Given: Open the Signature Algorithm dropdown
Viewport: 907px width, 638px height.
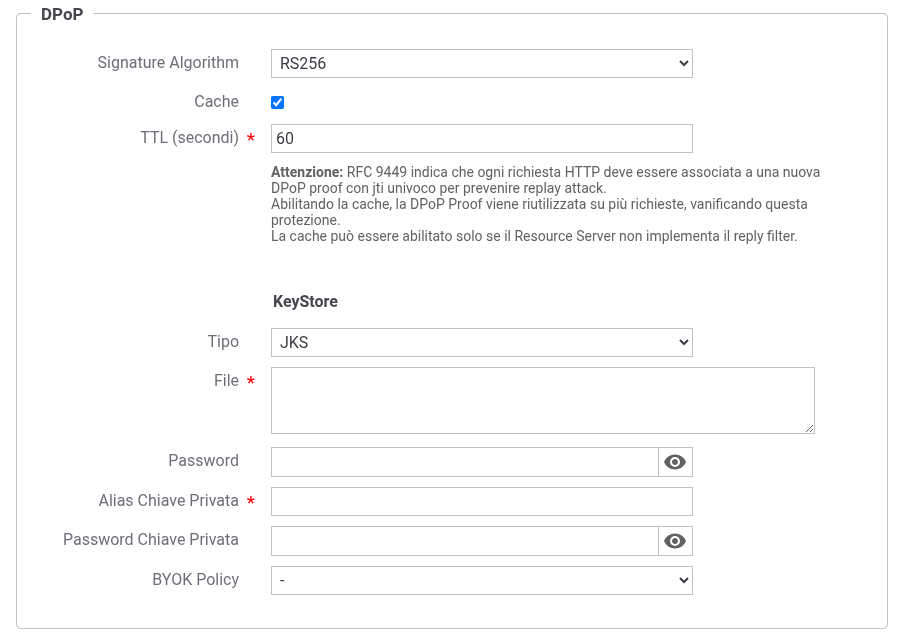Looking at the screenshot, I should tap(481, 63).
